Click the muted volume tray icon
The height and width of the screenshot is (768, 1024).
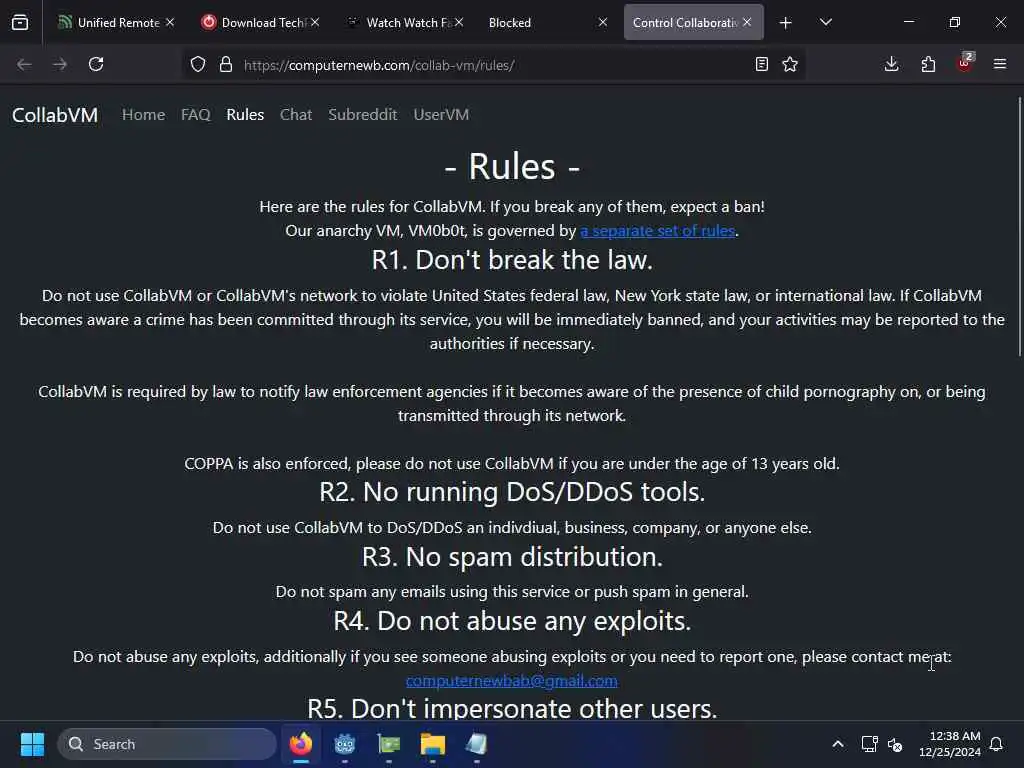(x=895, y=744)
